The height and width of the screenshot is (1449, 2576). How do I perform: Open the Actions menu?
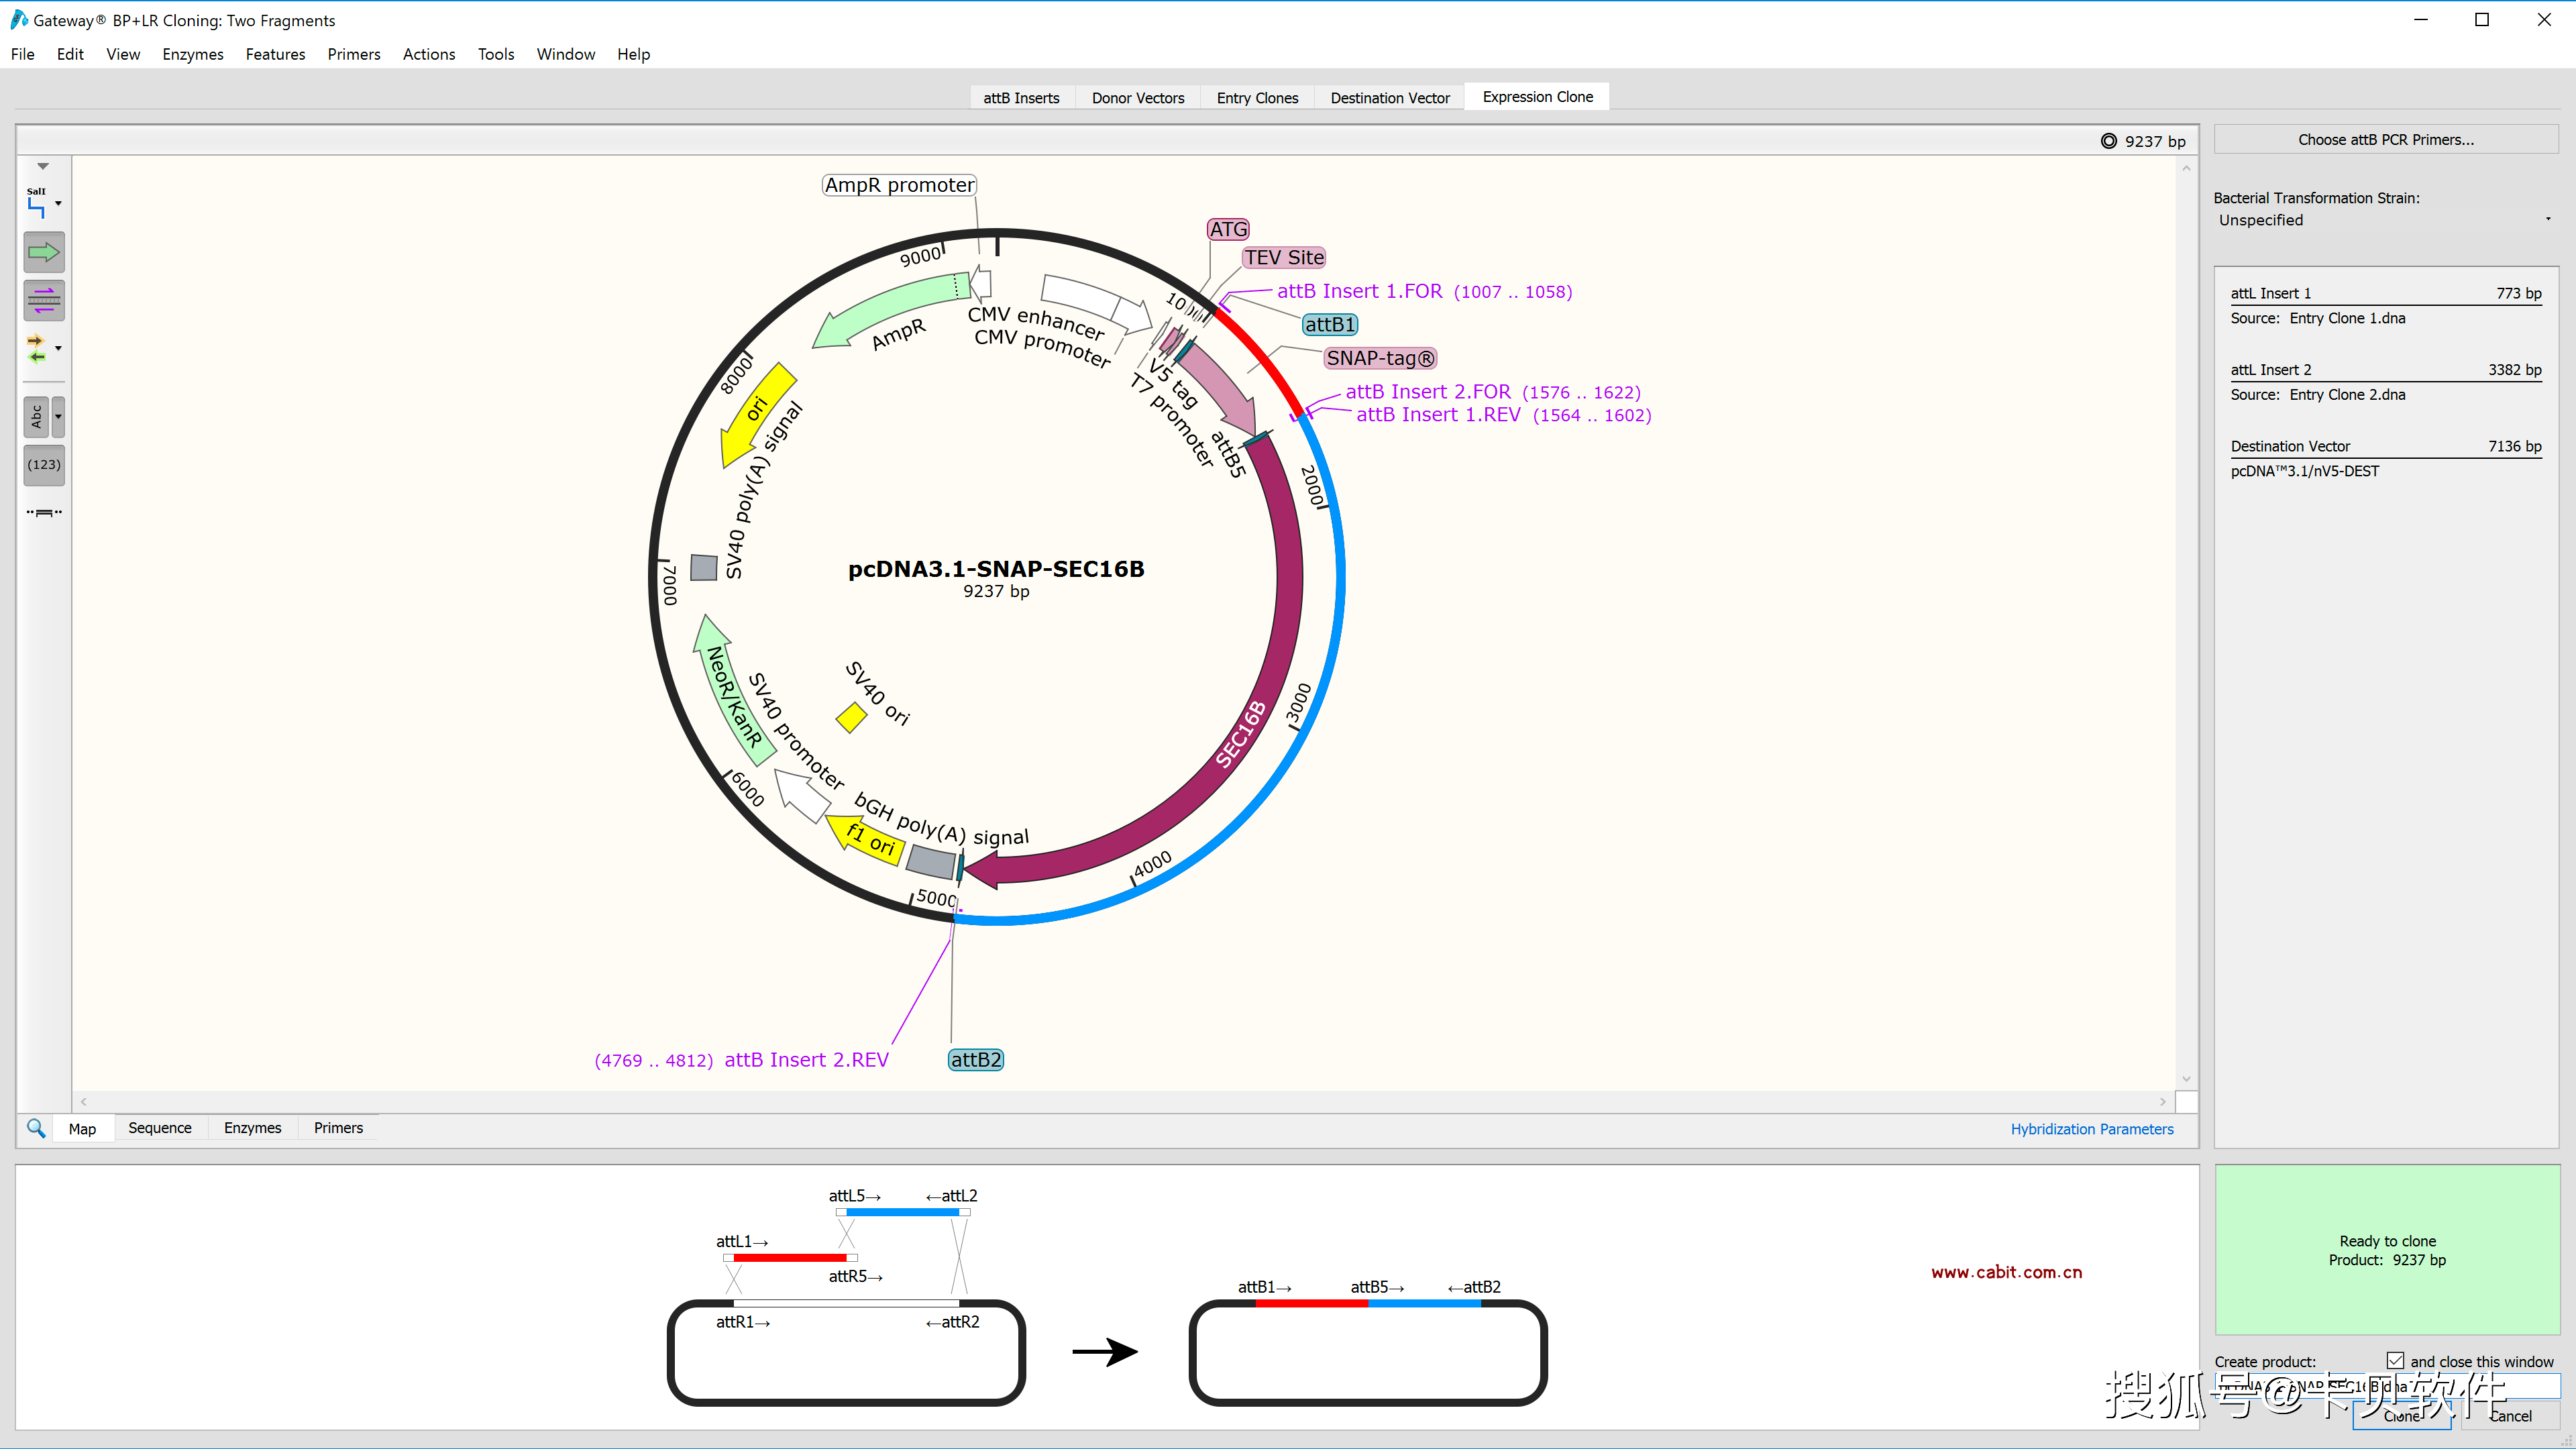(428, 54)
